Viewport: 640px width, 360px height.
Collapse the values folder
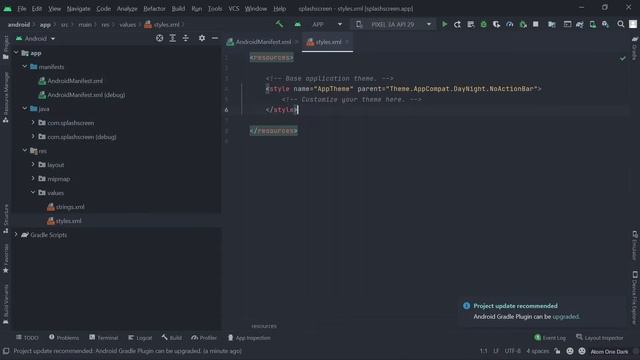(33, 192)
